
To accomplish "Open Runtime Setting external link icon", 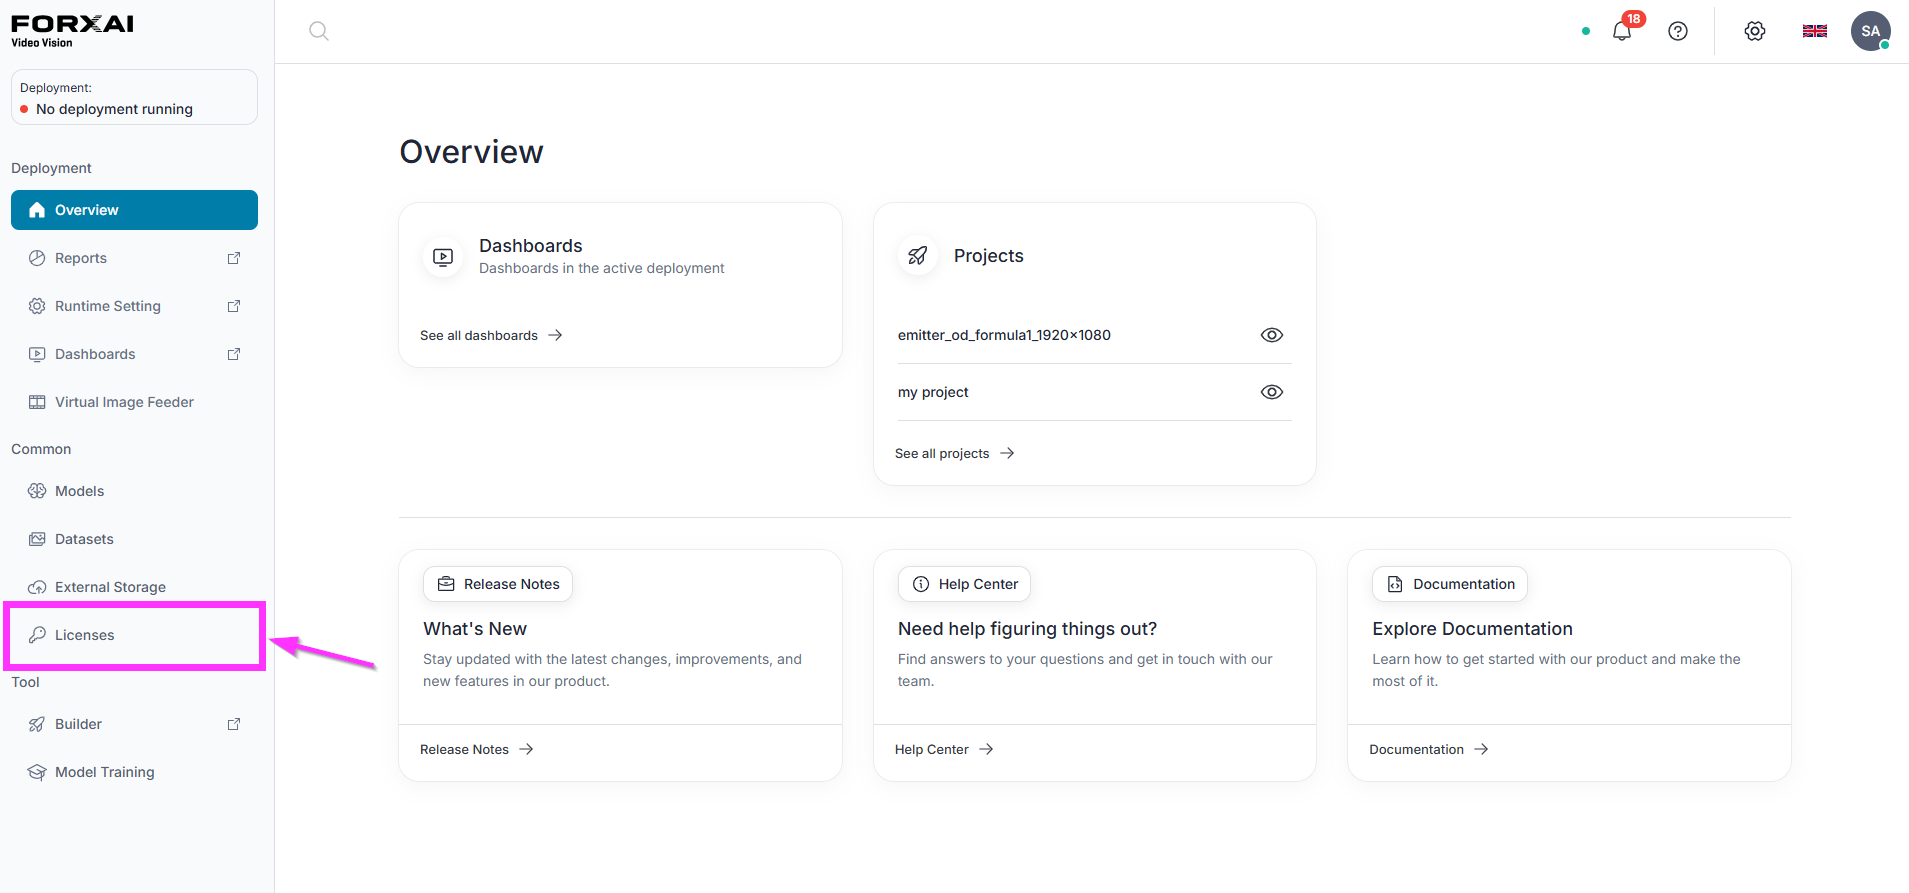I will click(x=234, y=306).
